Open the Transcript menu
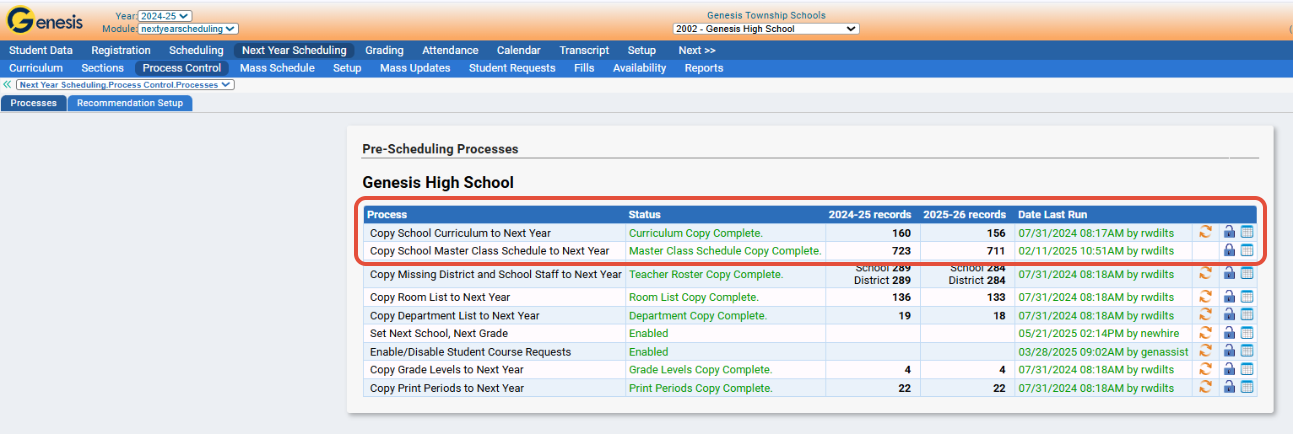This screenshot has width=1293, height=434. 584,50
